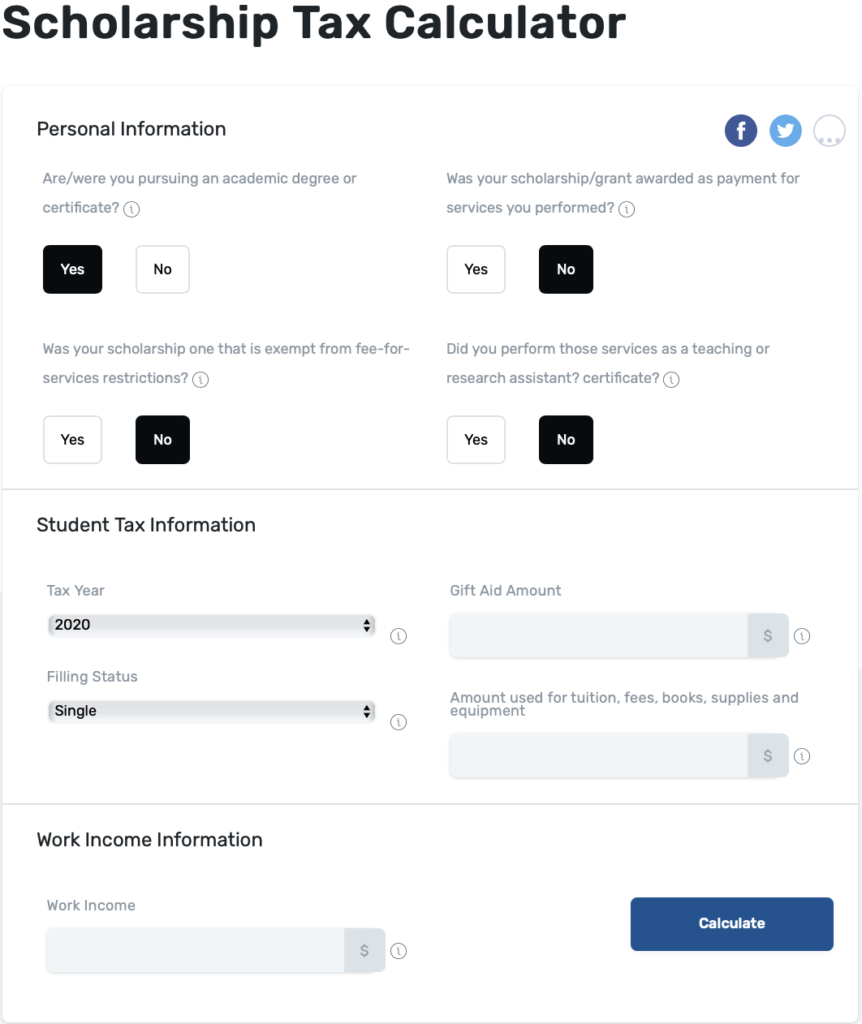Select Yes for teaching or research assistant
Viewport: 862px width, 1024px height.
pos(476,440)
